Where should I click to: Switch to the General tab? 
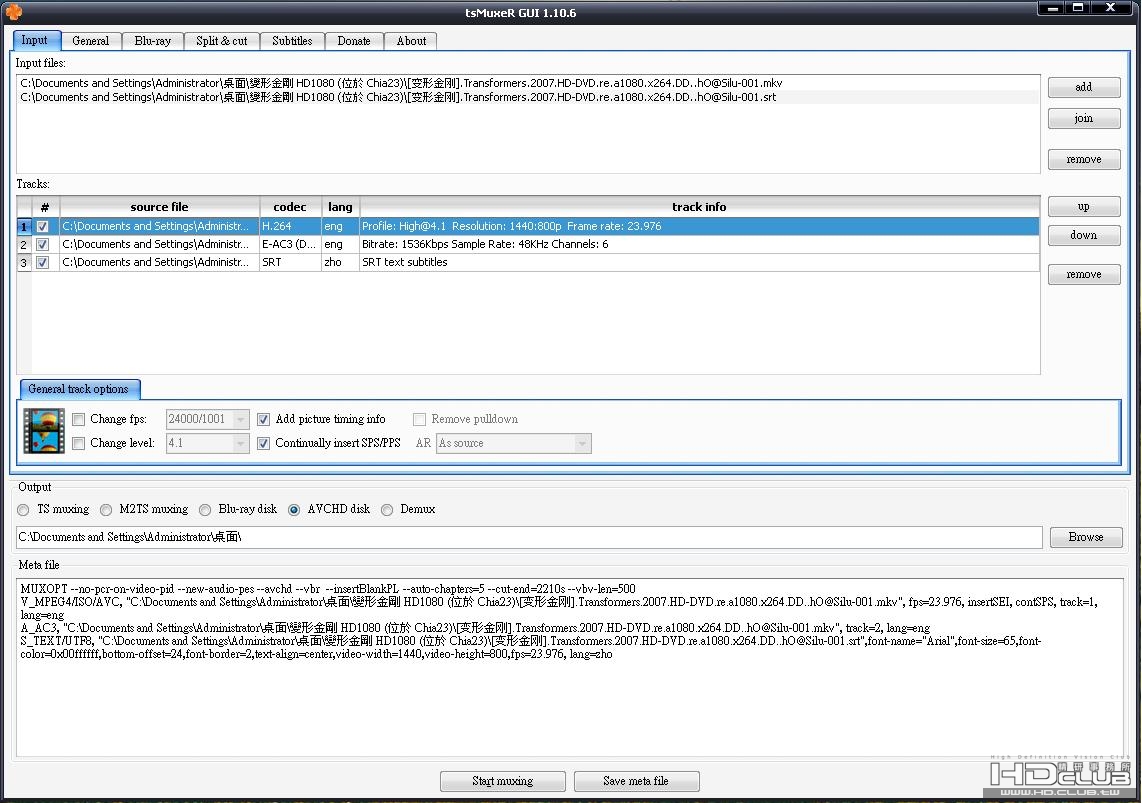point(90,41)
